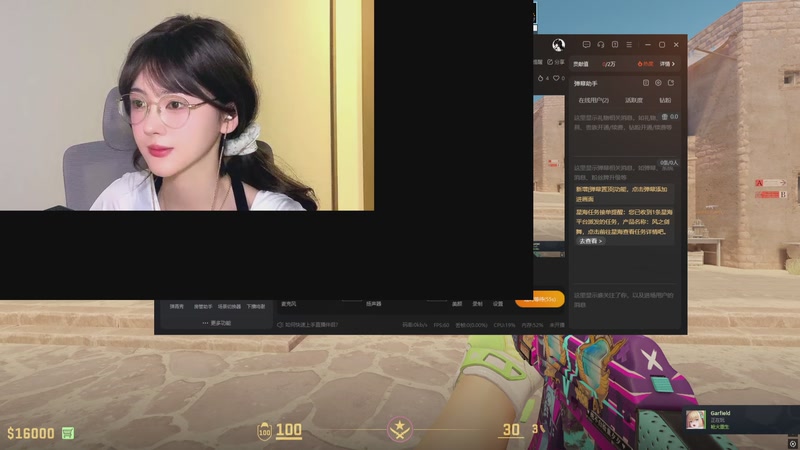
Task: Switch to 钻粉 tab
Action: [x=665, y=101]
